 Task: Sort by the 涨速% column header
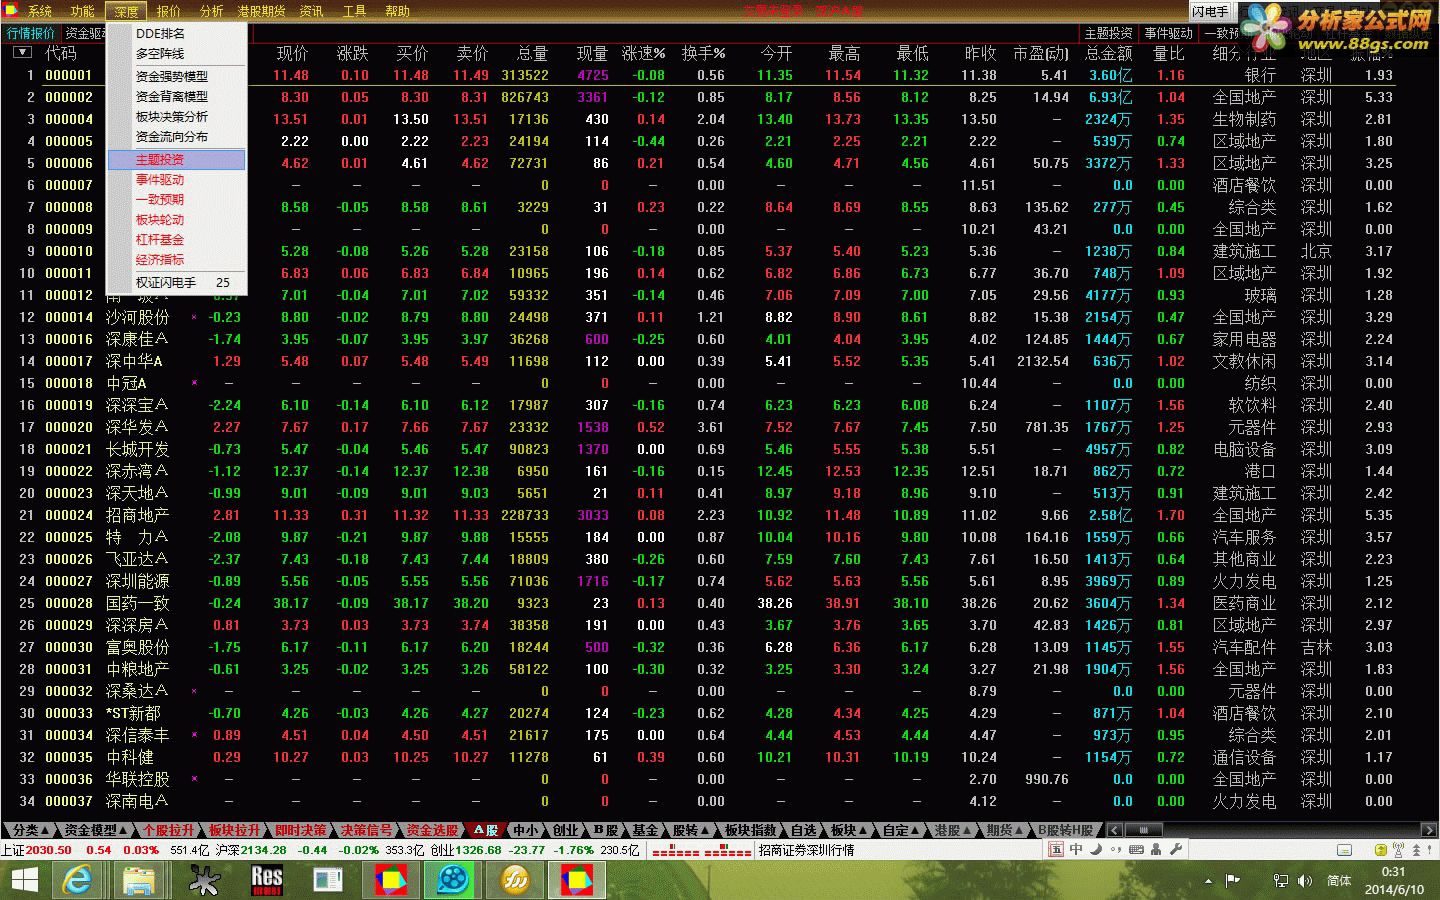[x=644, y=53]
